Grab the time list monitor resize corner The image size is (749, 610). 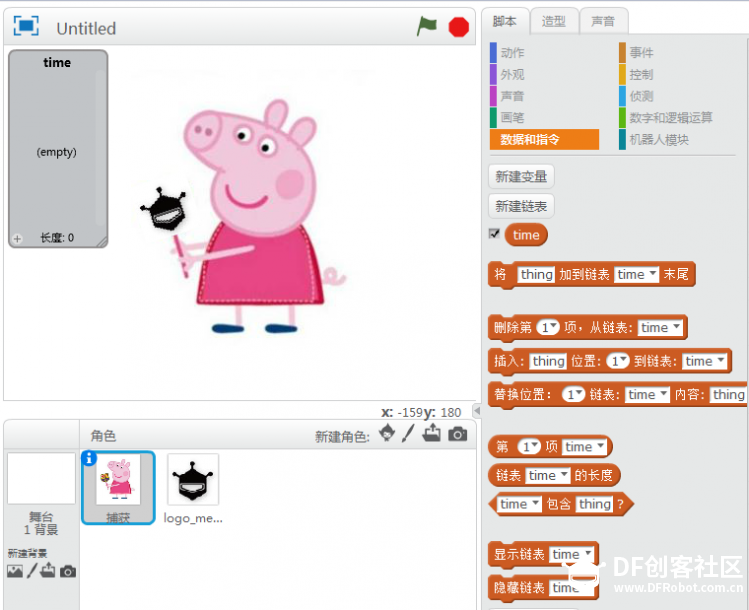tap(102, 242)
